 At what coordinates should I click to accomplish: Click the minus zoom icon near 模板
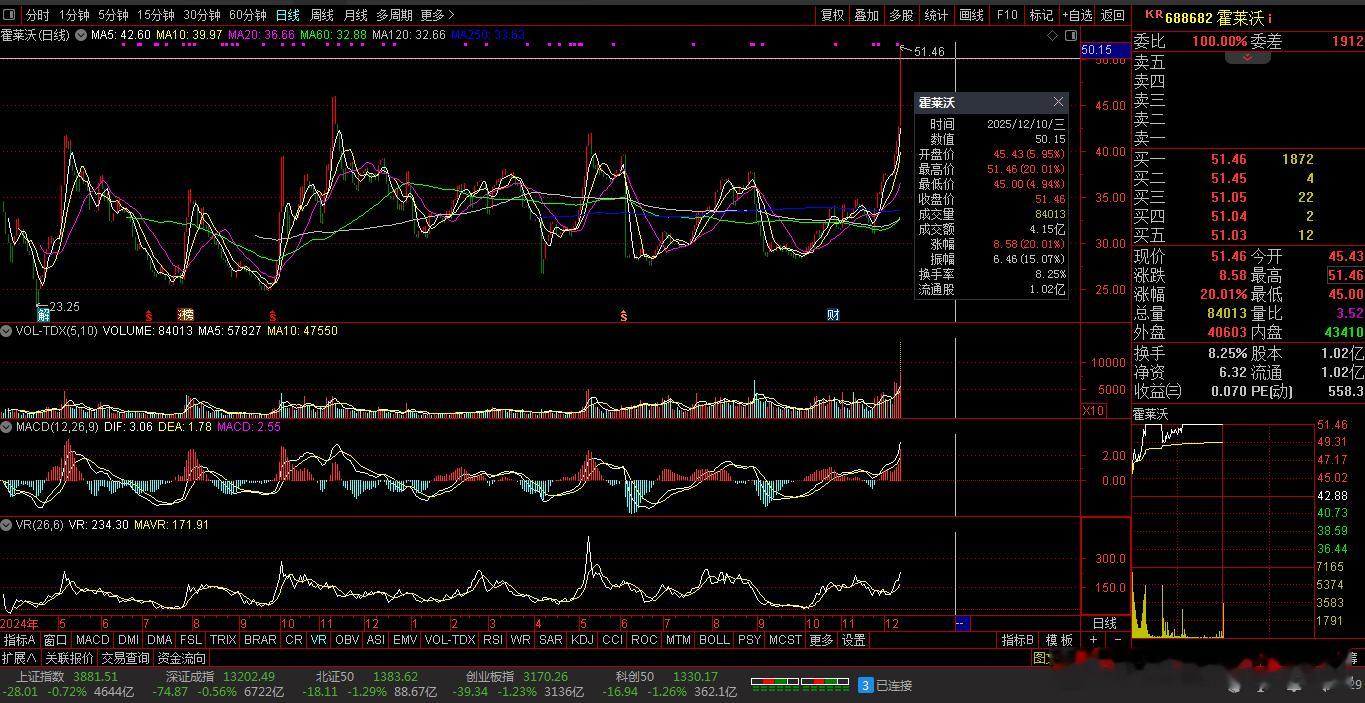(1117, 640)
